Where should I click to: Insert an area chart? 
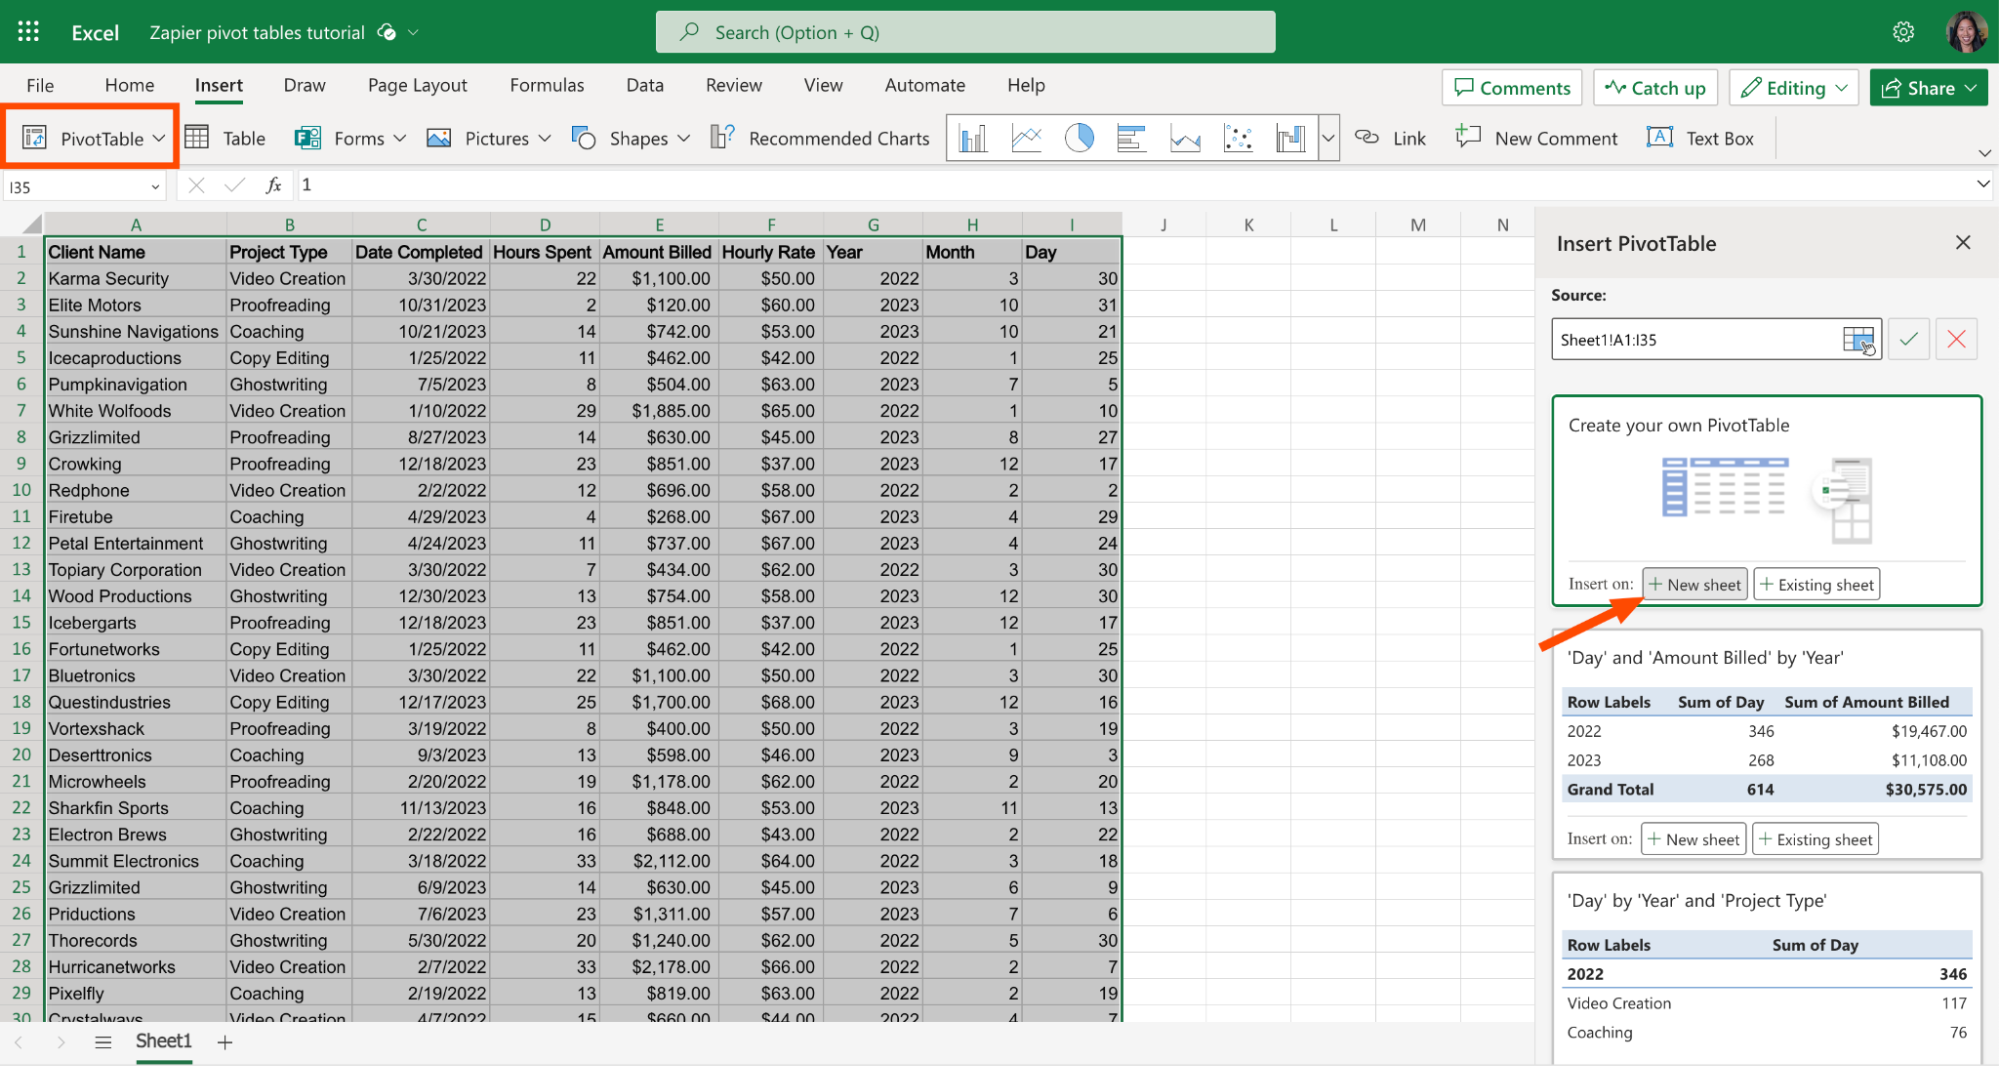click(x=1185, y=138)
